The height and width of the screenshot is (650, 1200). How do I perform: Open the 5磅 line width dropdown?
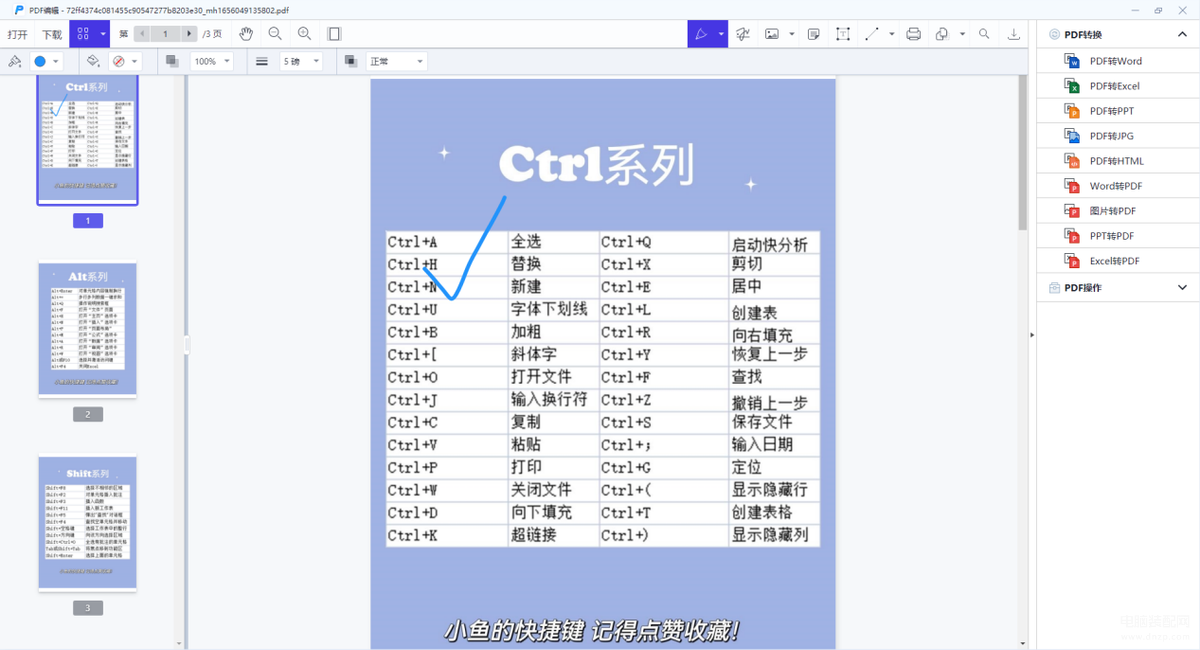coord(301,61)
